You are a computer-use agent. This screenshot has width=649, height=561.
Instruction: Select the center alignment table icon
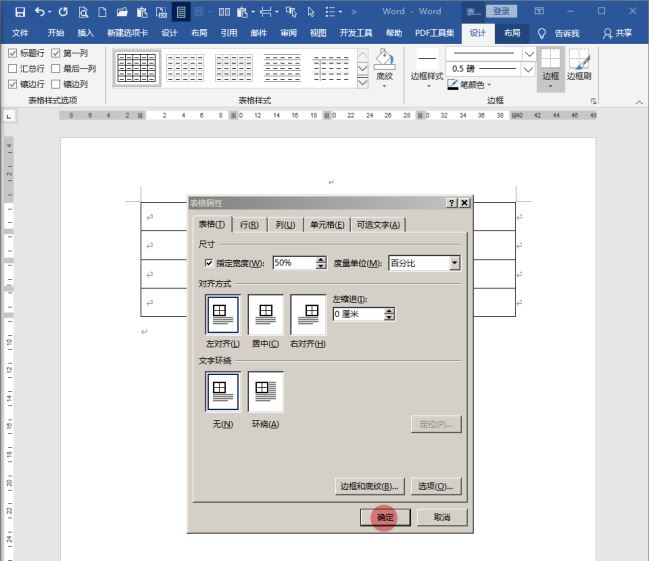[x=265, y=315]
